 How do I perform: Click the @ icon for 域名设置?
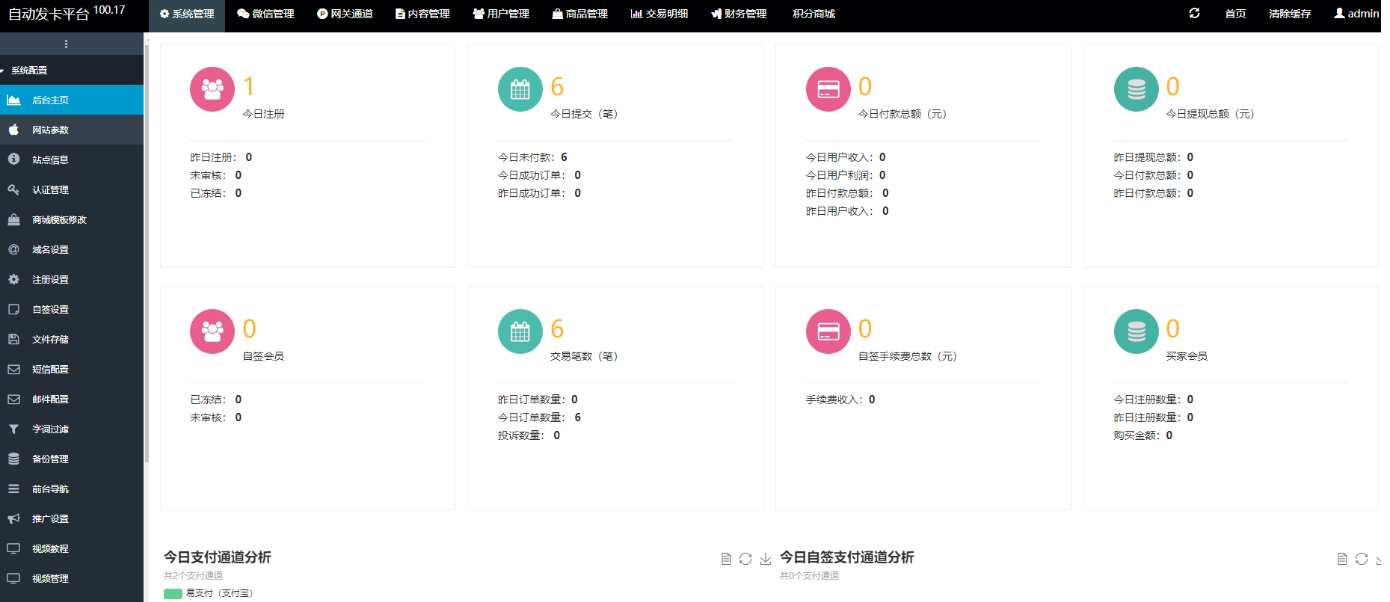click(x=14, y=250)
